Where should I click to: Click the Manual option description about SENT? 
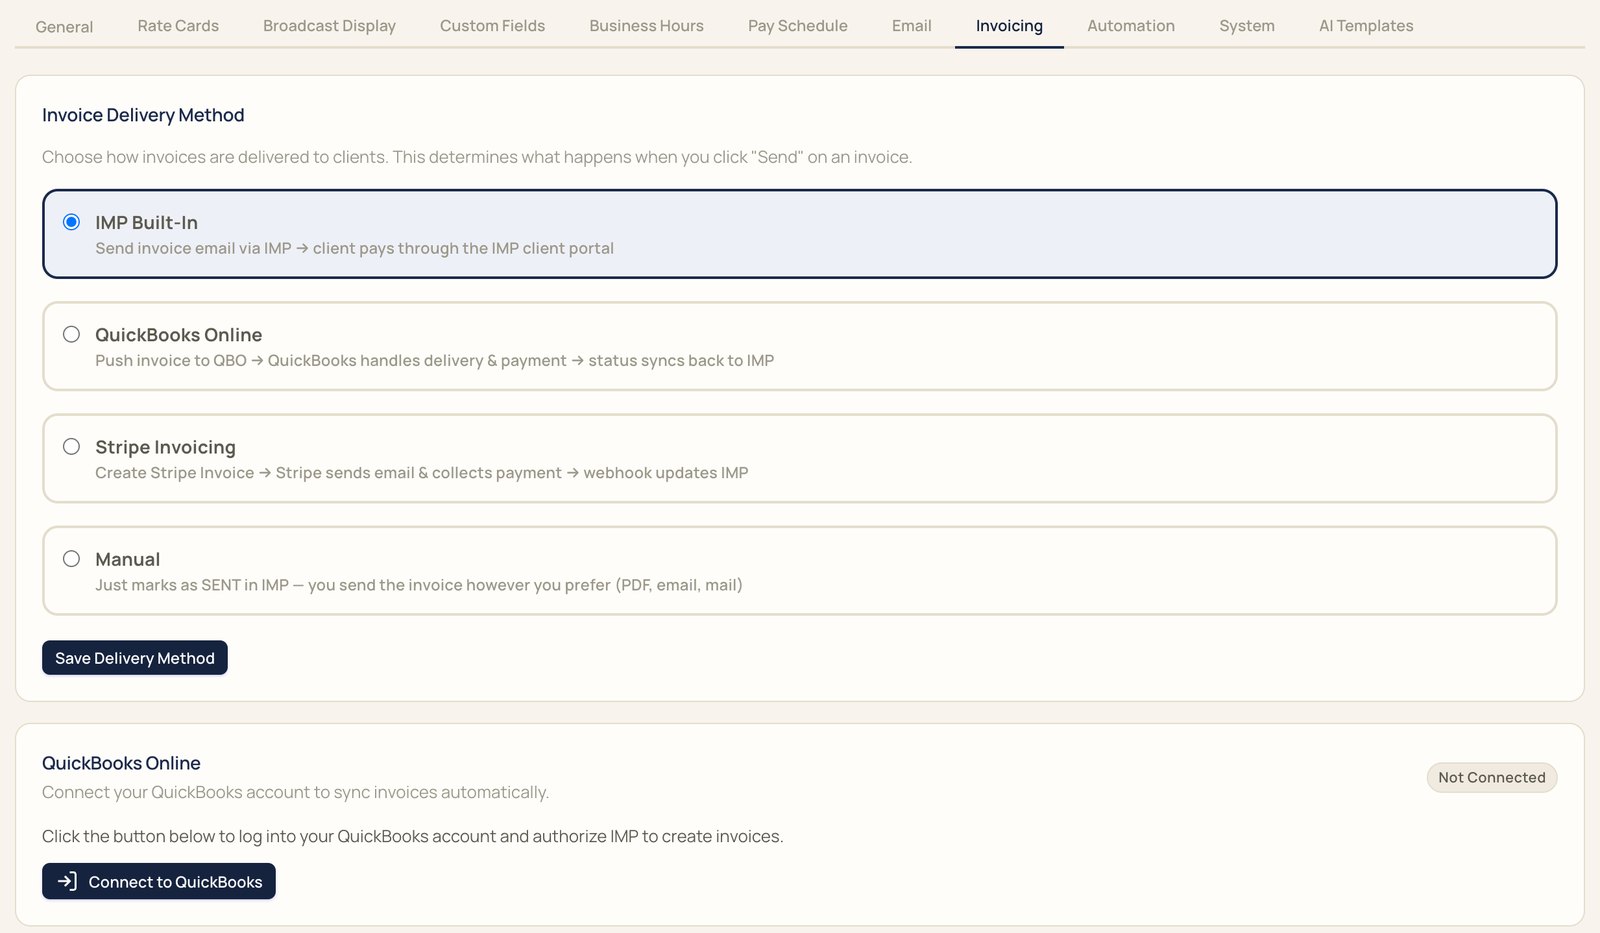(x=418, y=585)
